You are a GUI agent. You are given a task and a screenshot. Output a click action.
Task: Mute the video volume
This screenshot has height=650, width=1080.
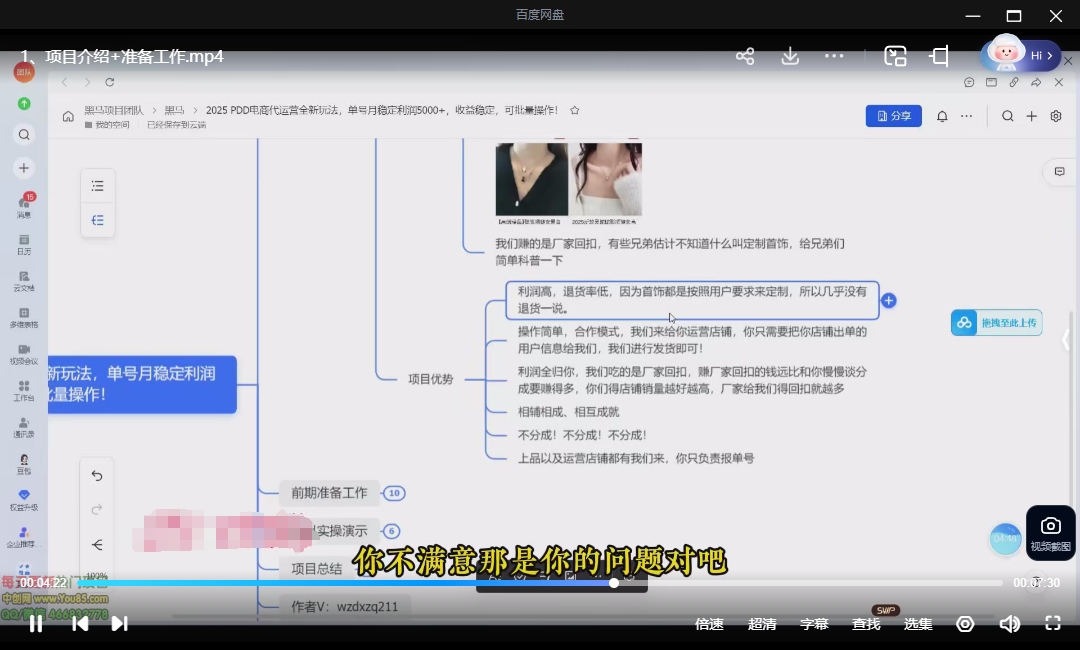[1009, 624]
